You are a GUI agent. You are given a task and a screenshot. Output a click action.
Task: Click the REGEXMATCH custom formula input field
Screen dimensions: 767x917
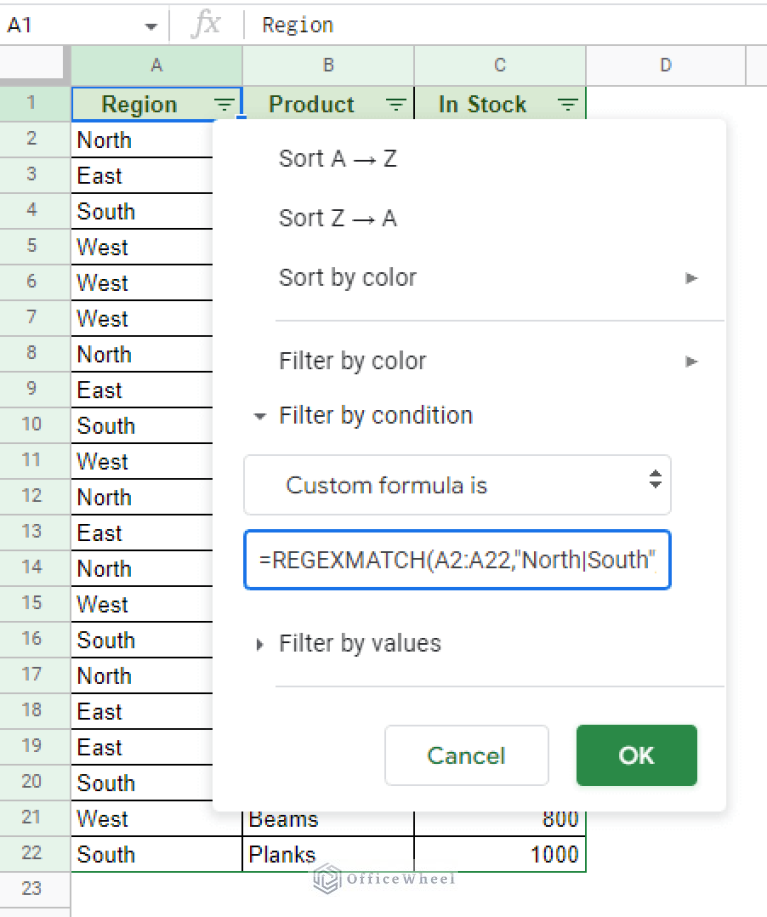click(457, 560)
